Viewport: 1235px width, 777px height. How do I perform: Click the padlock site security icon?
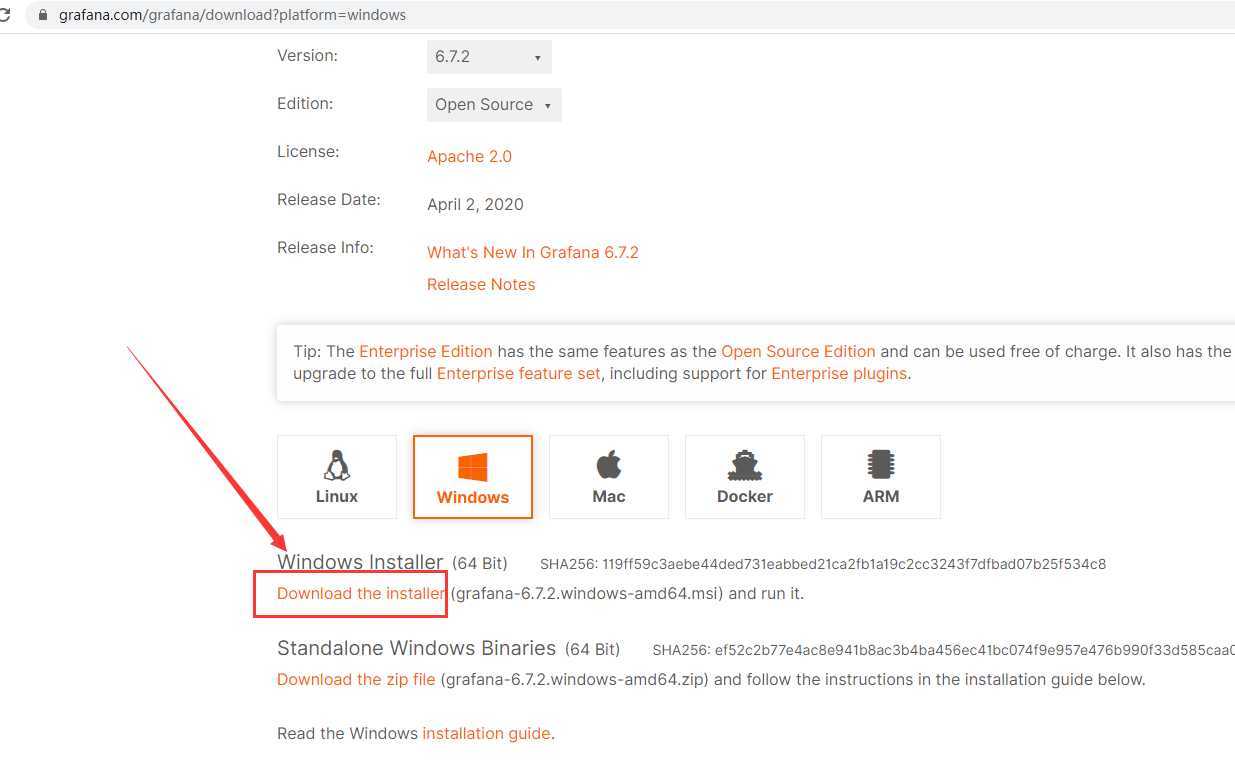click(42, 15)
